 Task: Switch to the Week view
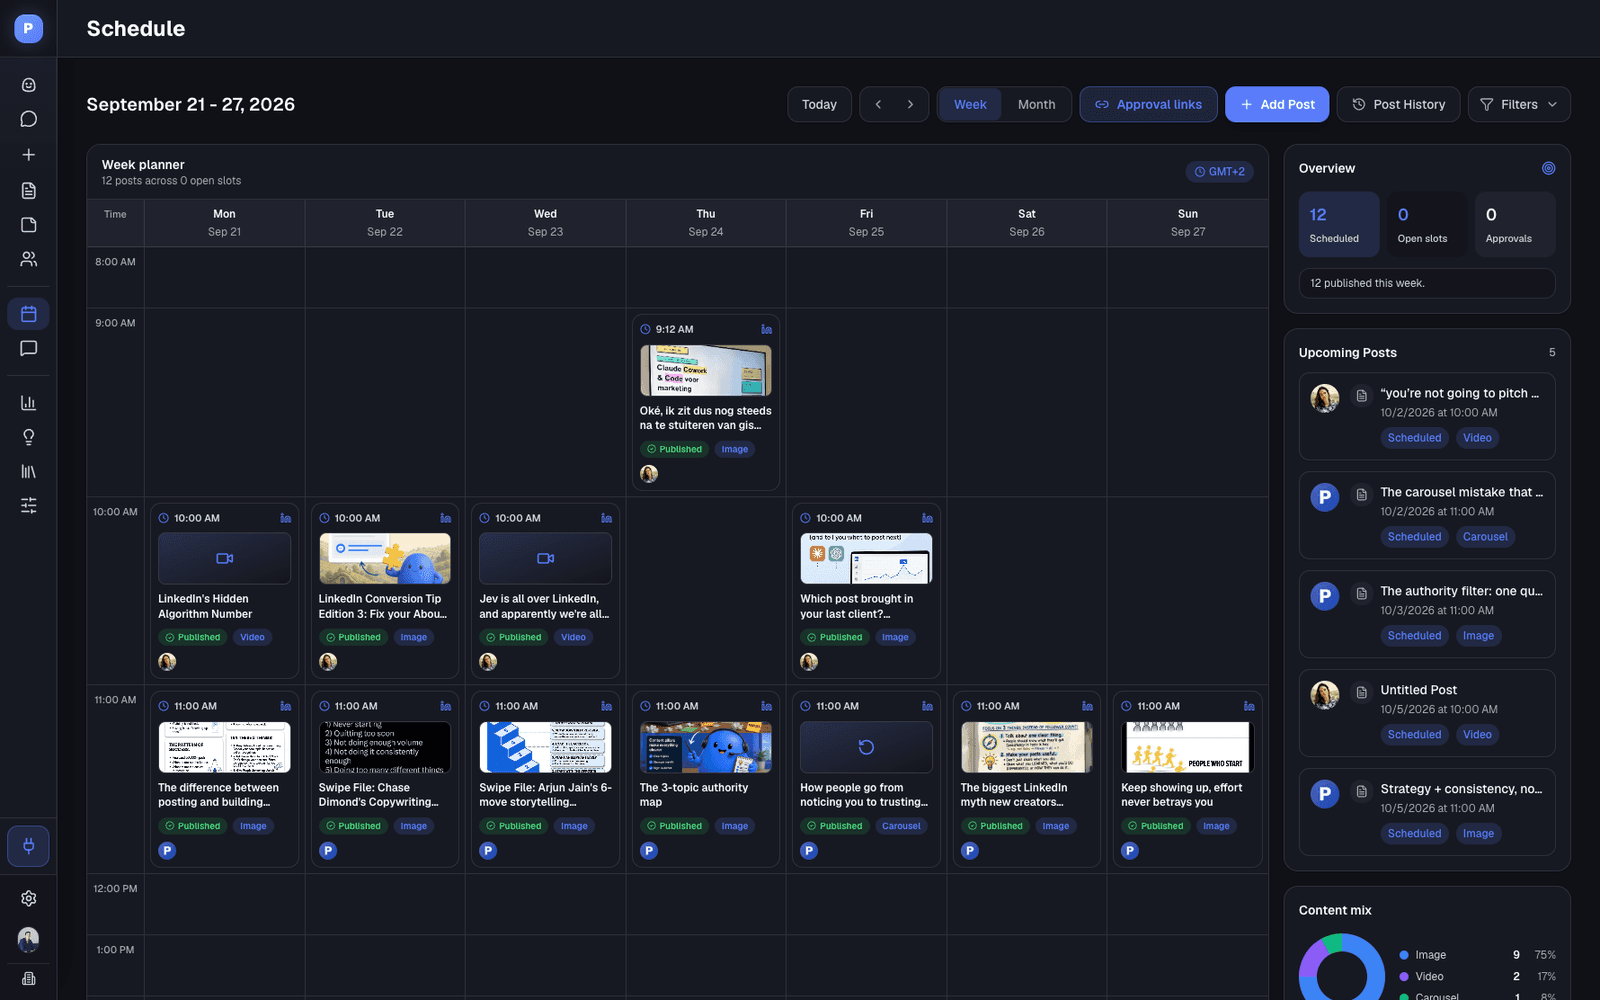click(x=970, y=104)
